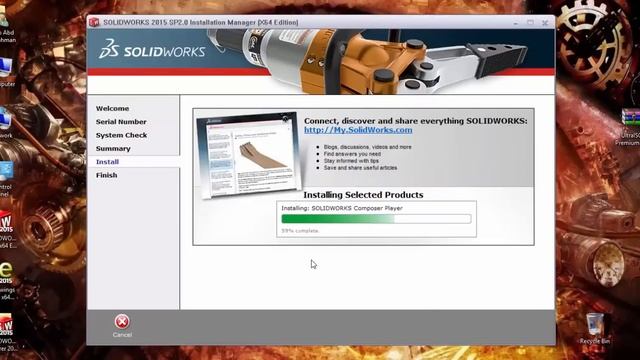Viewport: 640px width, 360px height.
Task: Select the Serial Number step
Action: click(x=121, y=122)
